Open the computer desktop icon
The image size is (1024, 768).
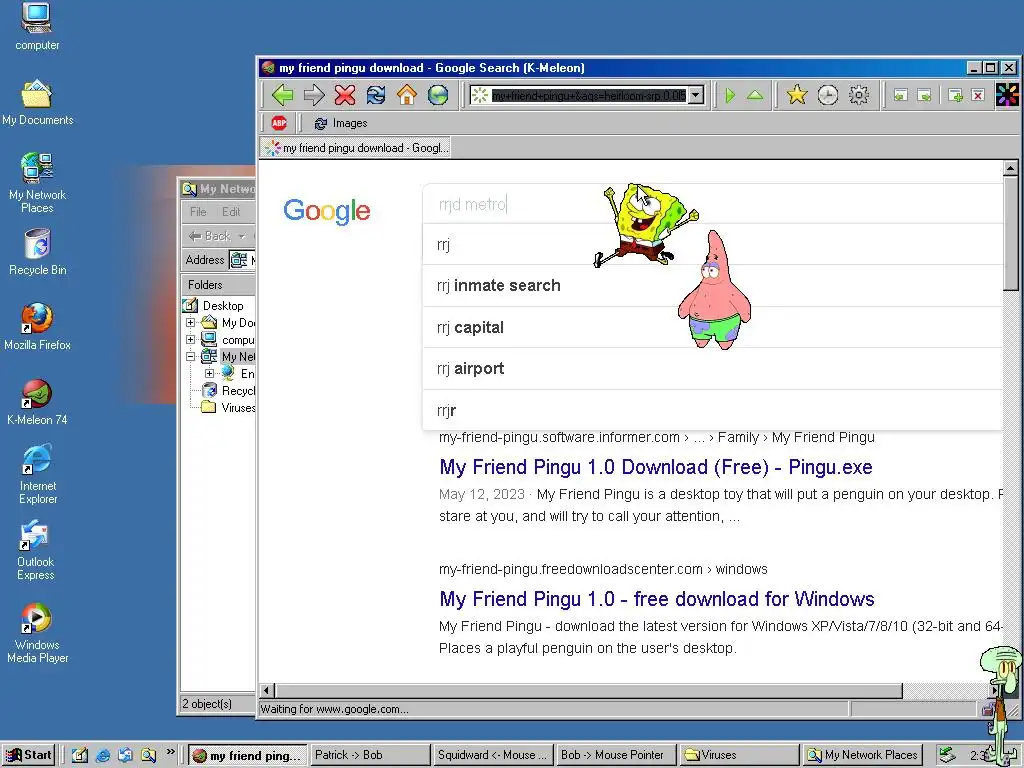coord(37,27)
